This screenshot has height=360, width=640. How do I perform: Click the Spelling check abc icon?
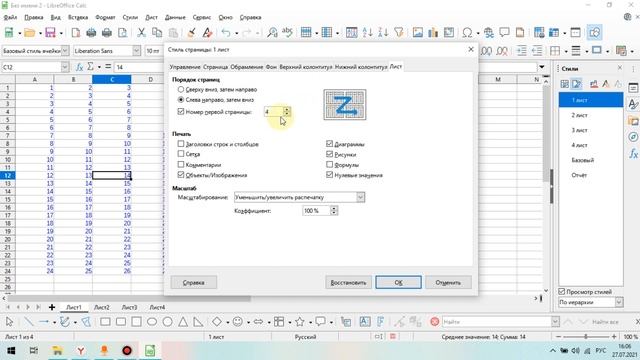click(287, 33)
